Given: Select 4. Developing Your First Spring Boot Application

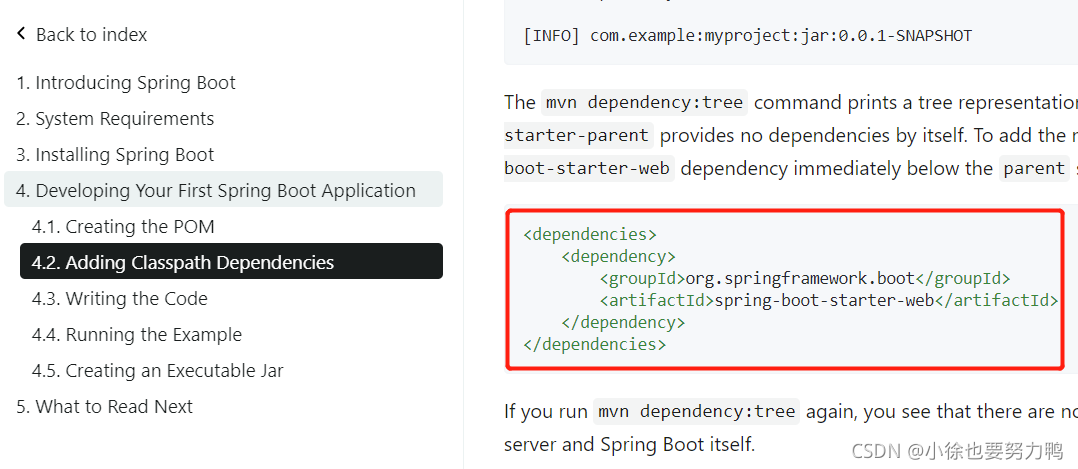Looking at the screenshot, I should coord(223,190).
